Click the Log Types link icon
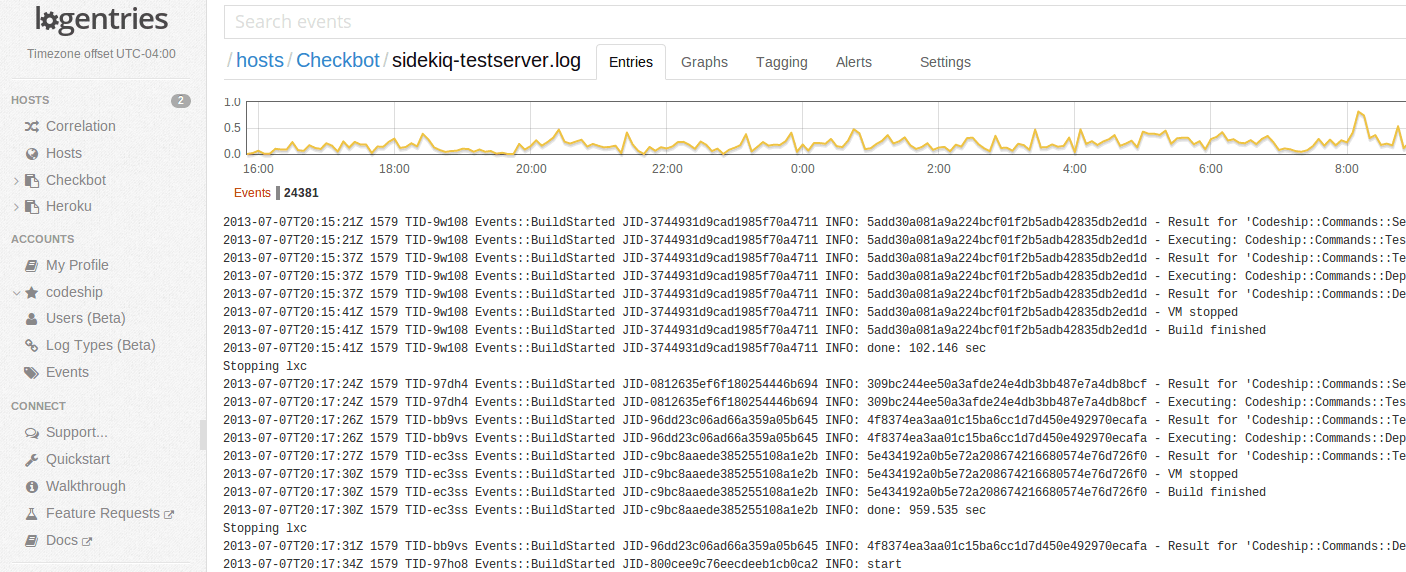 [x=32, y=345]
